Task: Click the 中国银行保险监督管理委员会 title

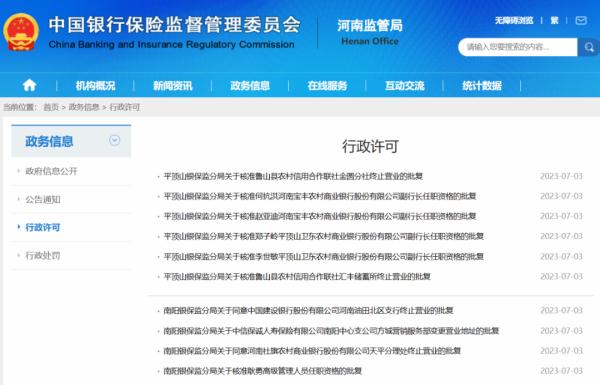Action: (x=174, y=25)
